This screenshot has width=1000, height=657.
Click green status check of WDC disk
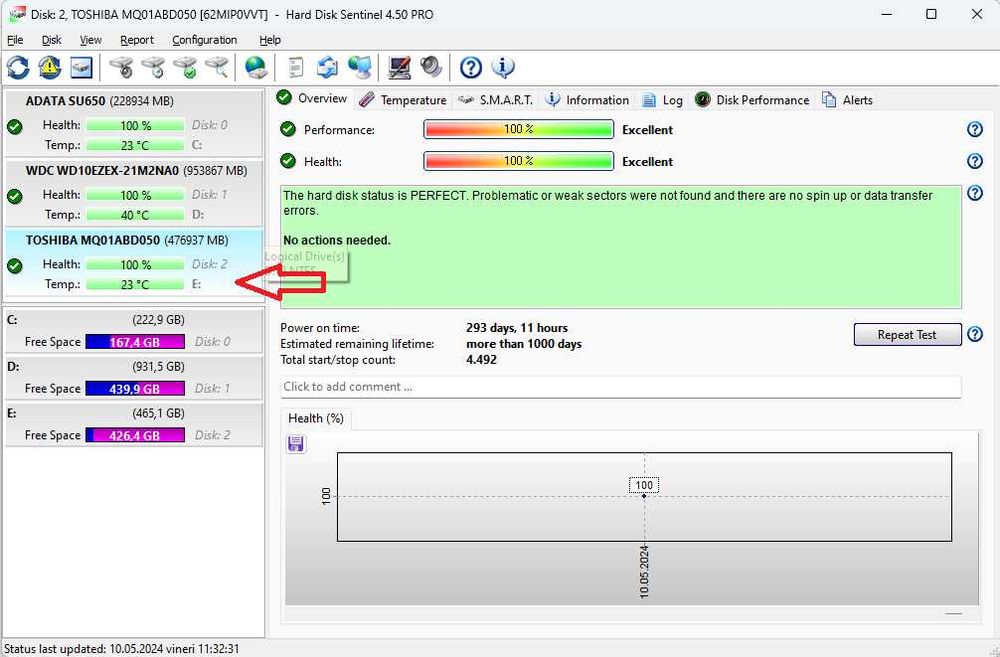15,196
